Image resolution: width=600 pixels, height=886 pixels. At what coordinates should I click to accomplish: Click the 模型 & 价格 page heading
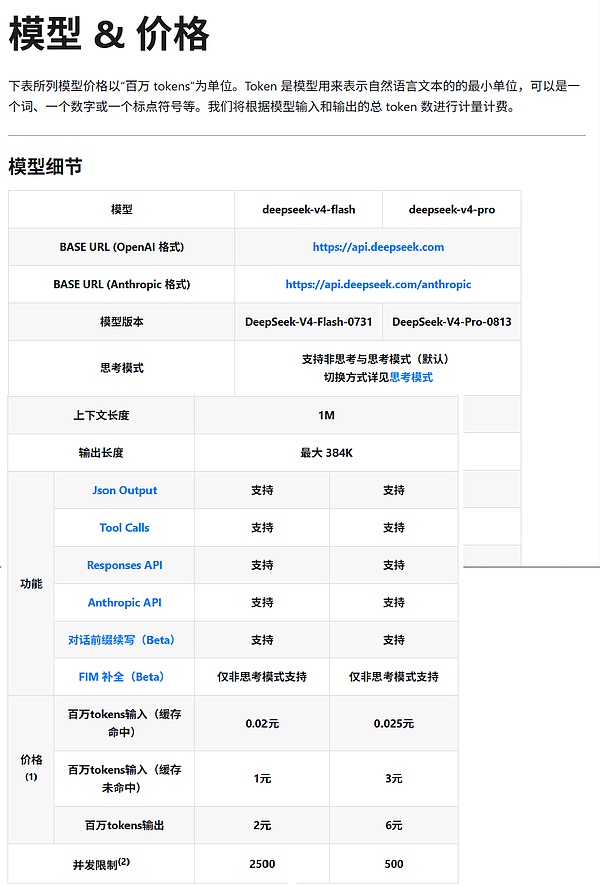[109, 34]
